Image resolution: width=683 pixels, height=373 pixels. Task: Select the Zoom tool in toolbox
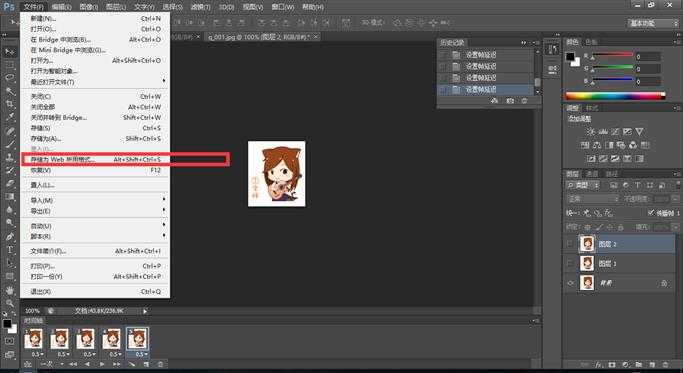[10, 303]
